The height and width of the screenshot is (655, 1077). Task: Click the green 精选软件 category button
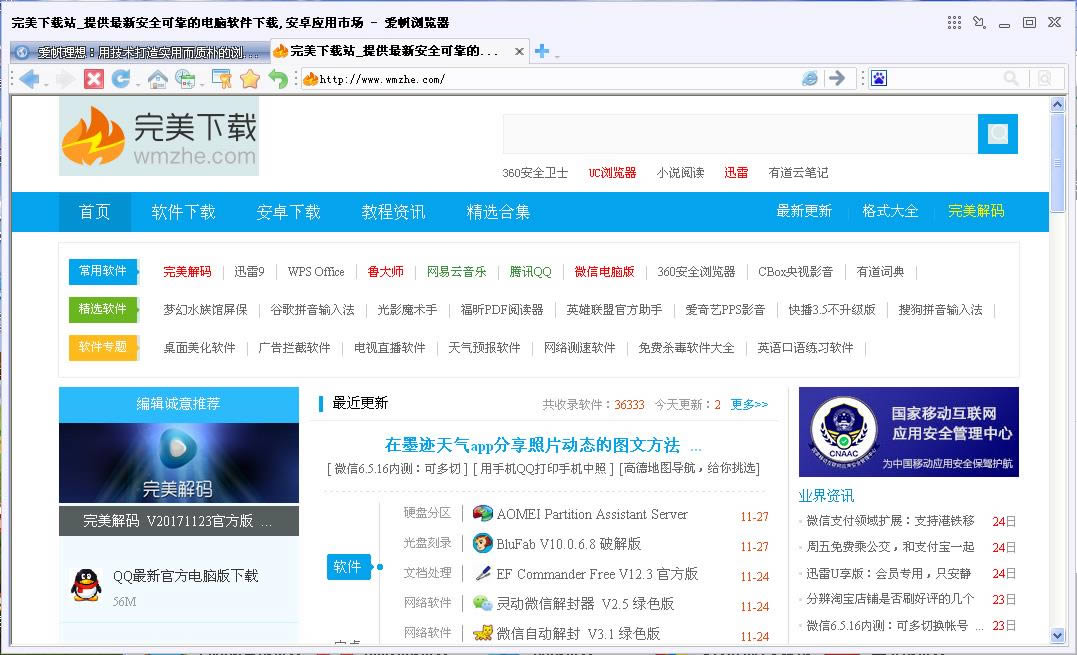click(x=103, y=309)
